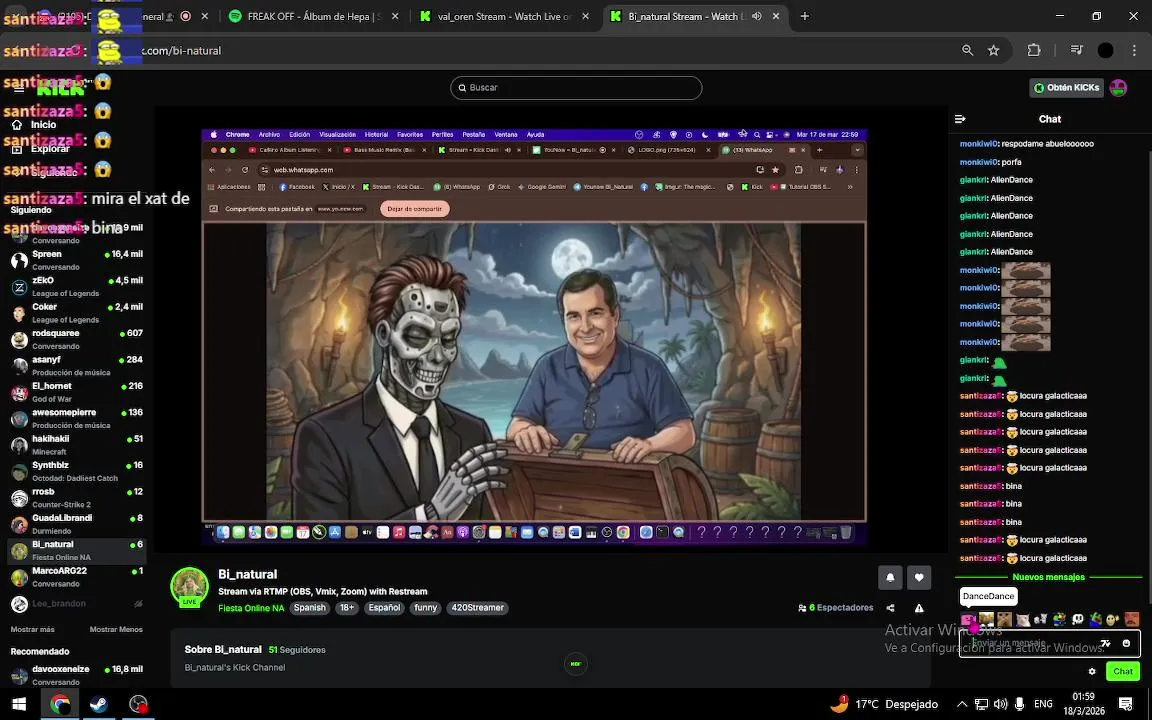Open MarcoARG22 channel in sidebar

77,577
